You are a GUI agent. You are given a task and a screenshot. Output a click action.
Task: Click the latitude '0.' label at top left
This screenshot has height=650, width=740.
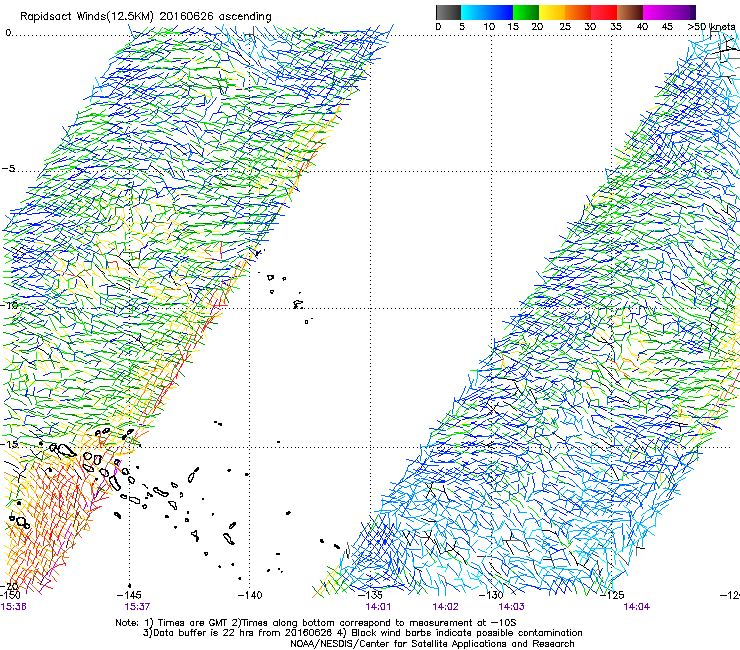point(9,33)
